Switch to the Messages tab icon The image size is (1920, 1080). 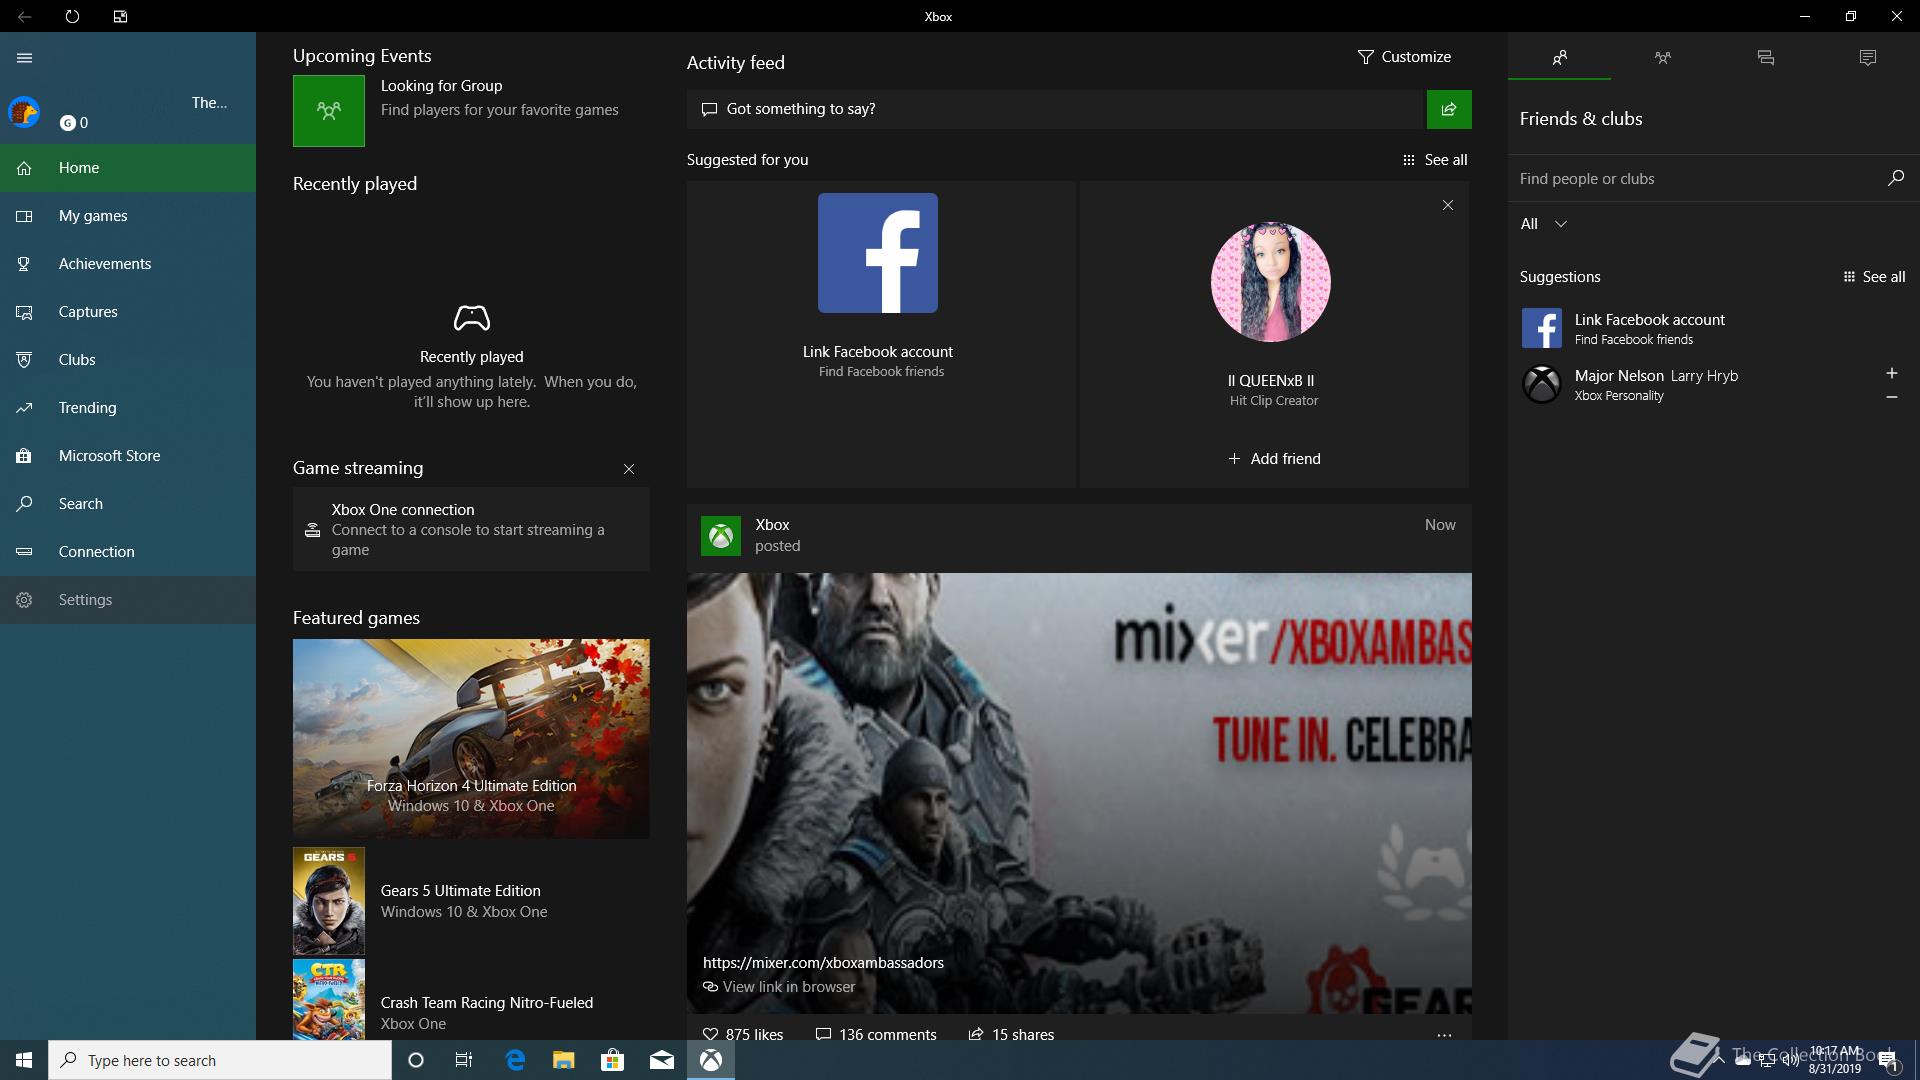click(1765, 58)
